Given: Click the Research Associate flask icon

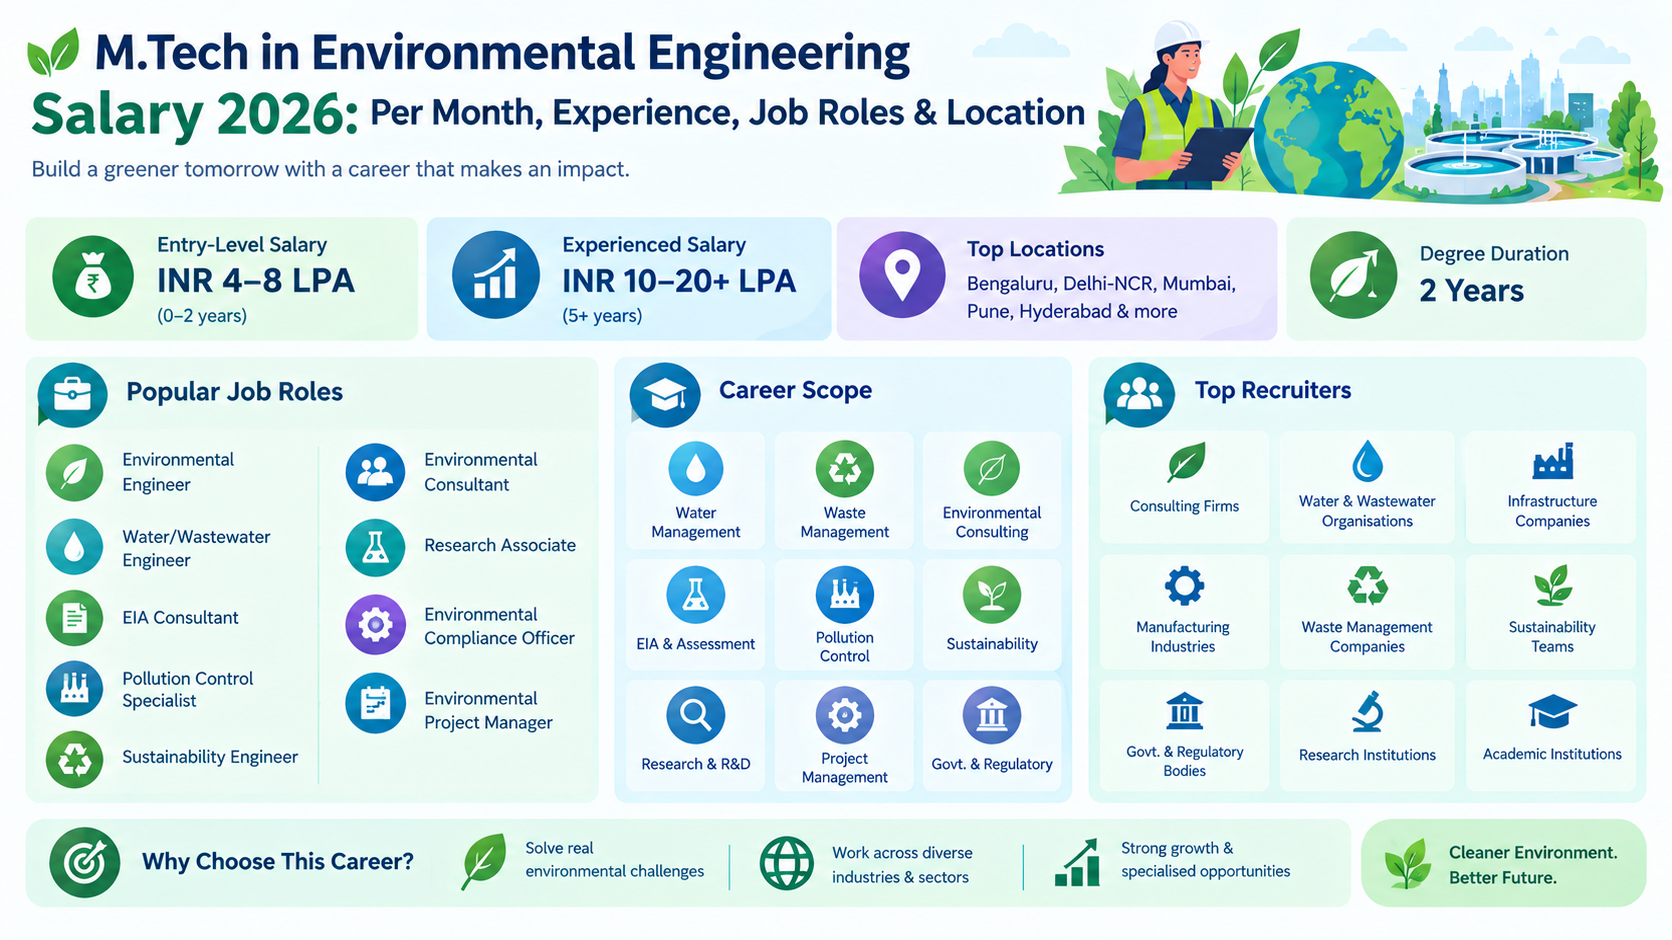Looking at the screenshot, I should pos(375,547).
